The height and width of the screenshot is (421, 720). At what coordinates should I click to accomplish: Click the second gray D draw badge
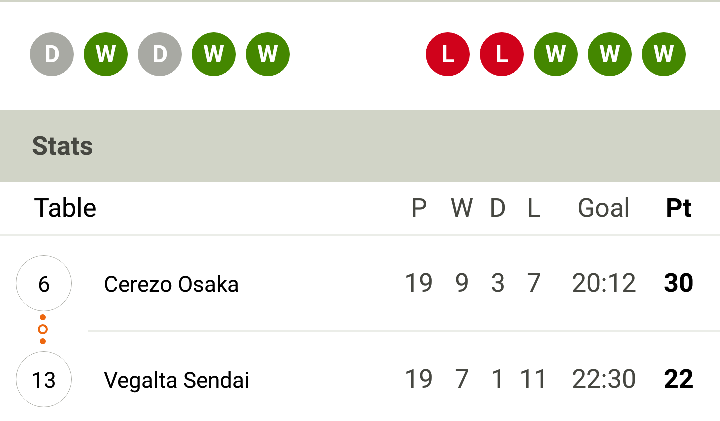pos(160,54)
